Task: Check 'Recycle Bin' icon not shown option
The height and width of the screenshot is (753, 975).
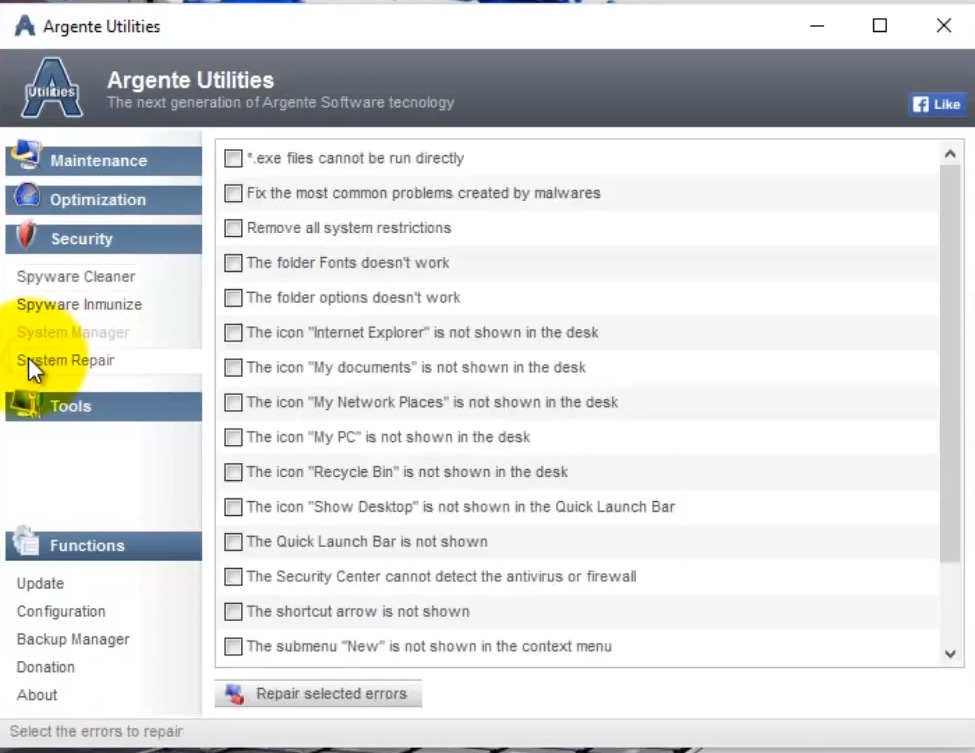Action: (x=233, y=473)
